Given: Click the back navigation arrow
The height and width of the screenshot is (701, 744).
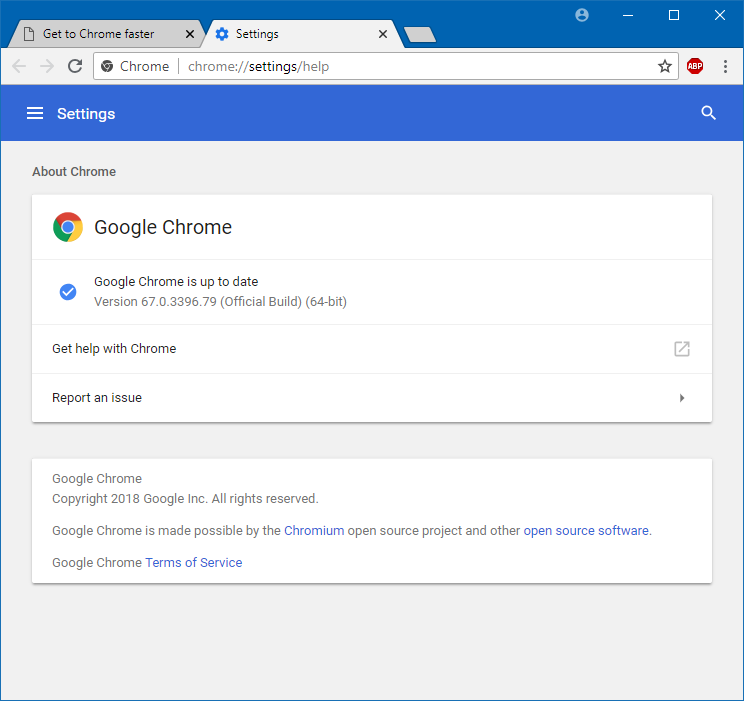Looking at the screenshot, I should point(20,66).
